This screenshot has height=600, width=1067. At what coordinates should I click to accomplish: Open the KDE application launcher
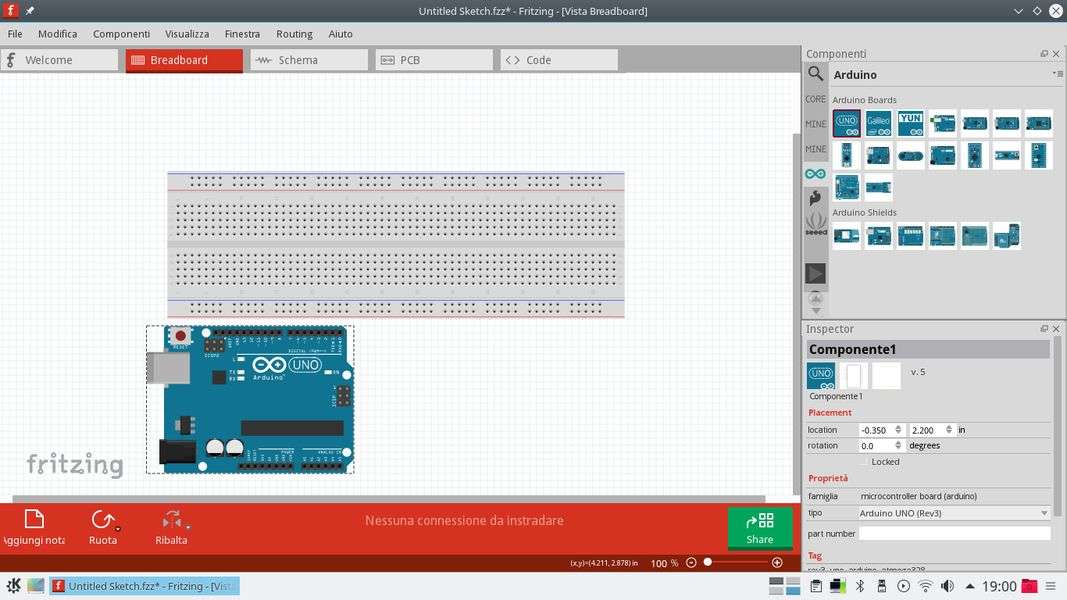(13, 586)
